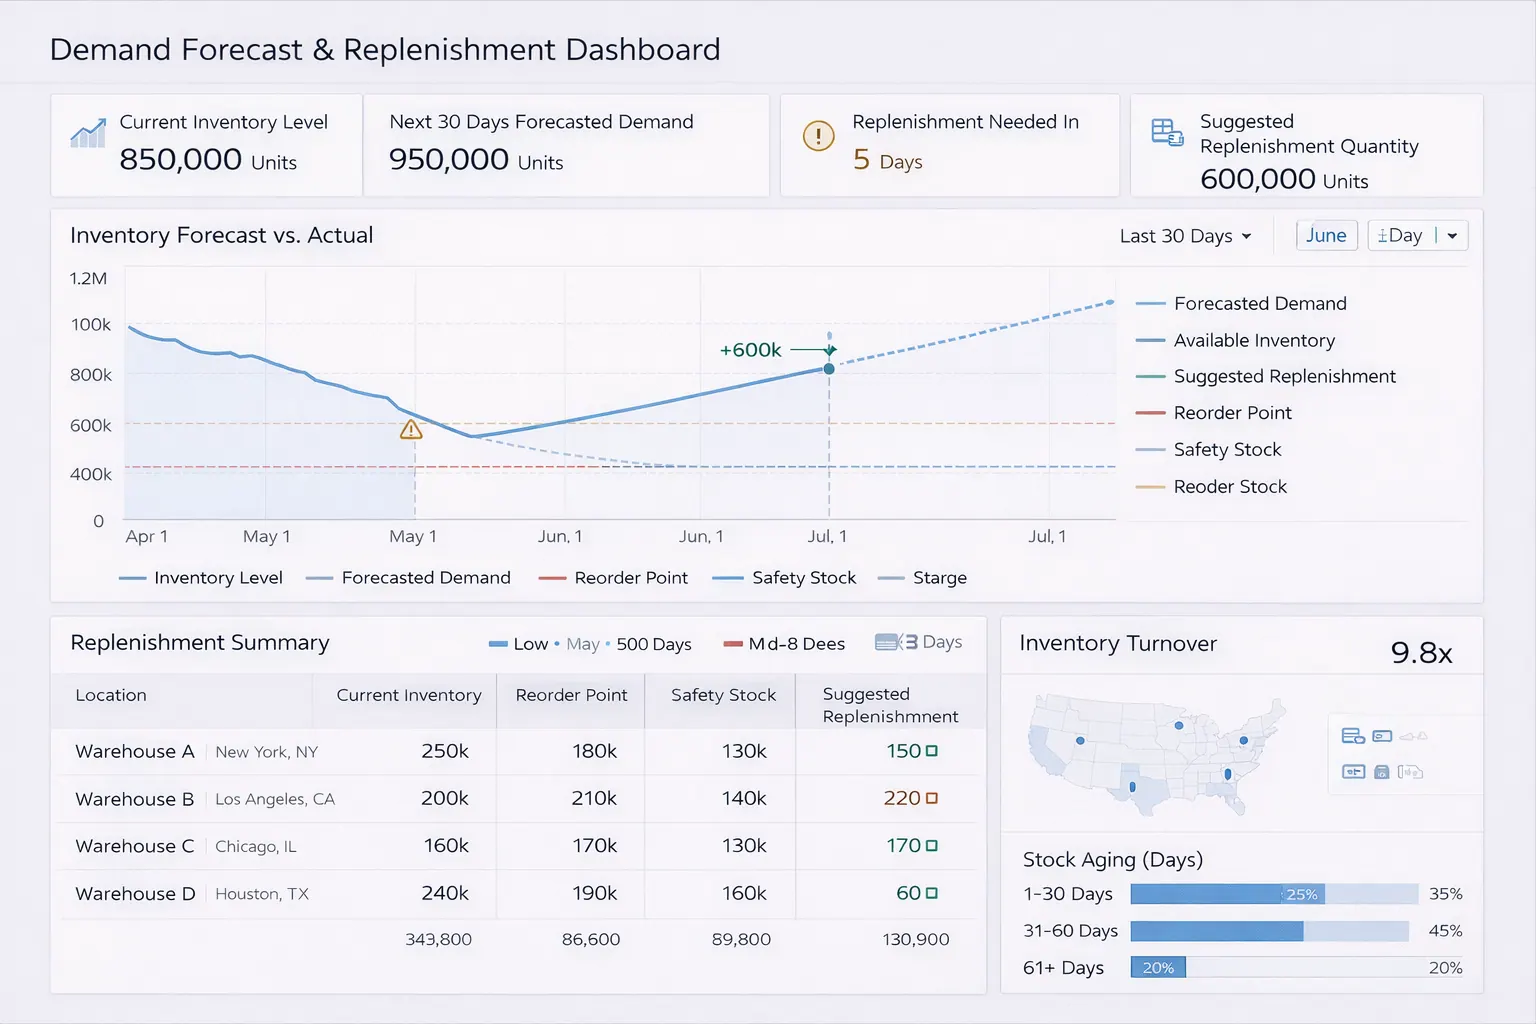The image size is (1536, 1024).
Task: Click the 9.8x Inventory Turnover value
Action: (1421, 651)
